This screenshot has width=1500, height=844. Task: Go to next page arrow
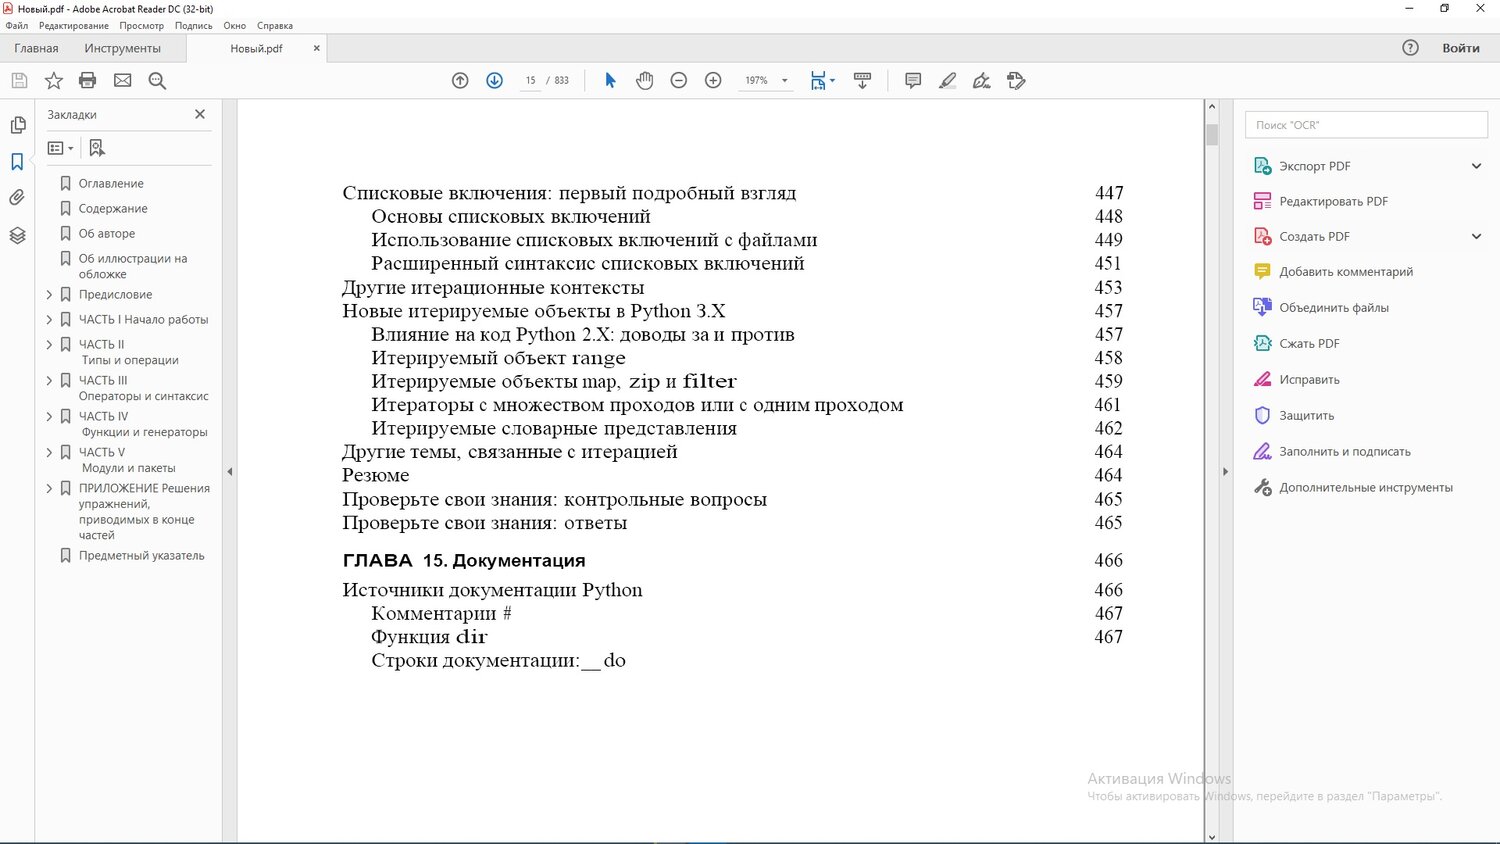pyautogui.click(x=494, y=81)
